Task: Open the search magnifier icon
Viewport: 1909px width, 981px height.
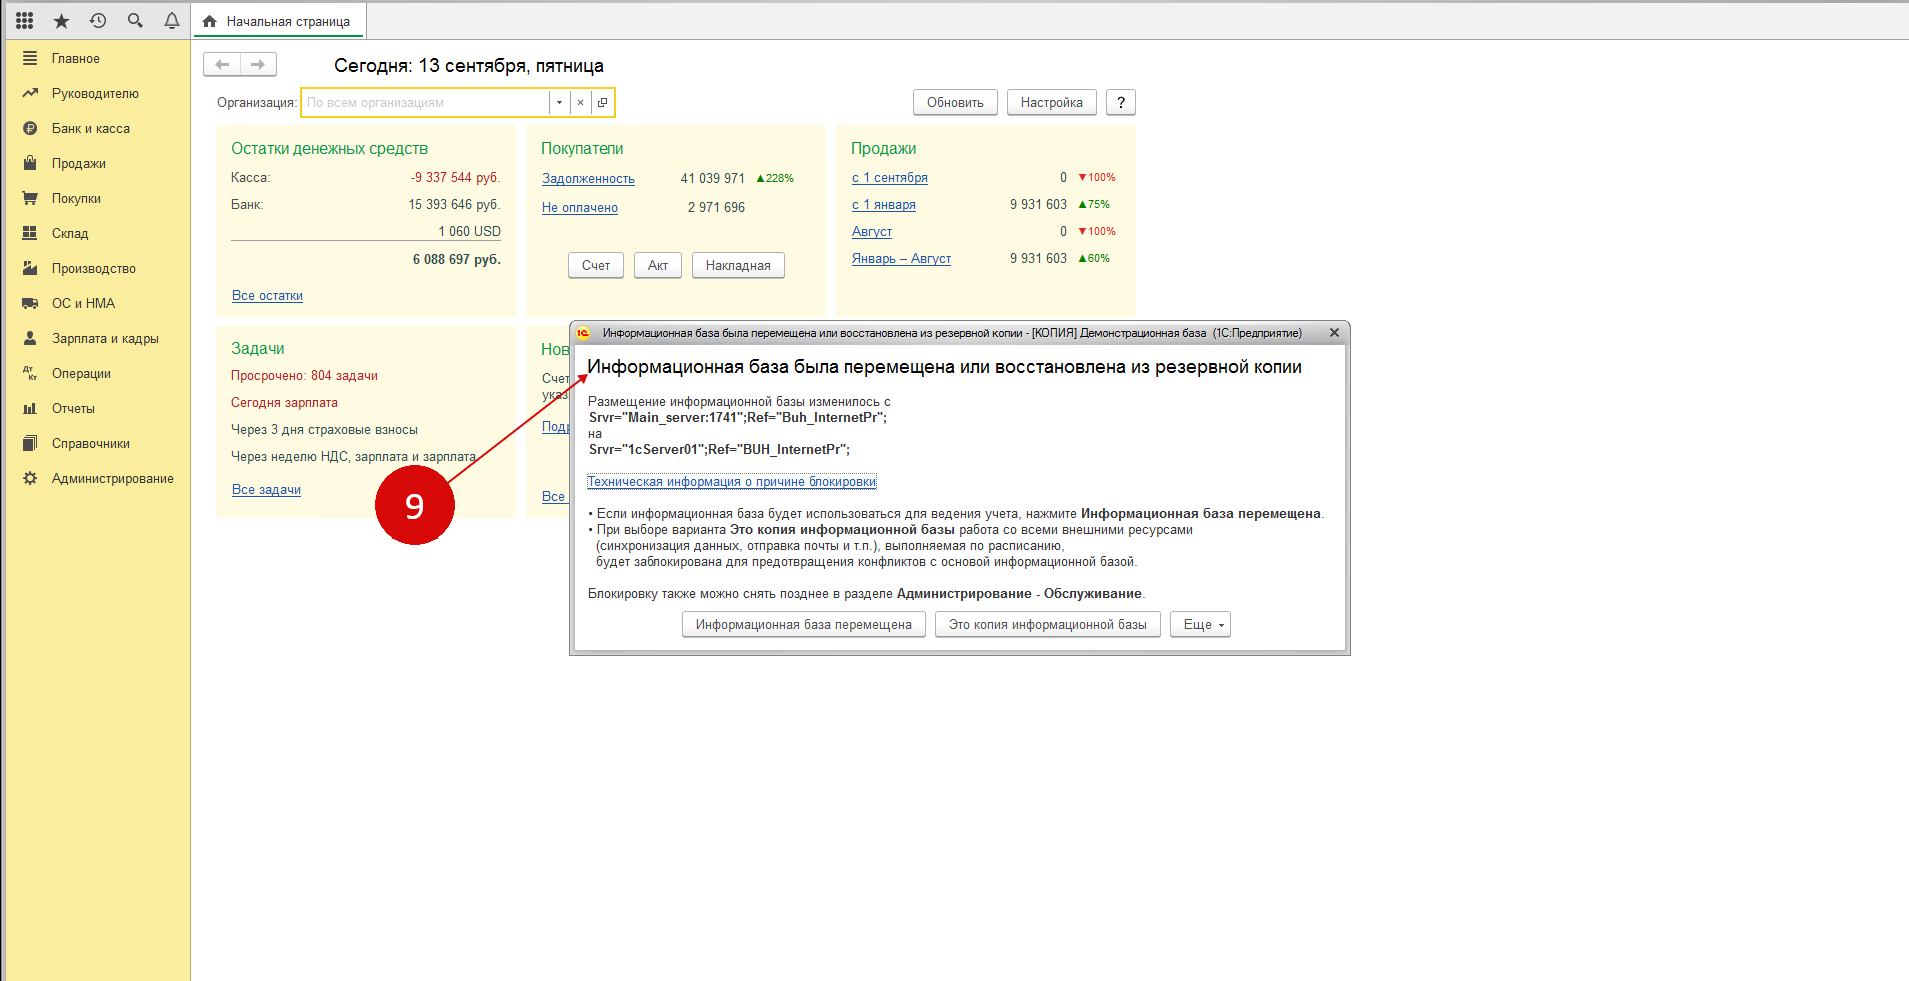Action: 135,21
